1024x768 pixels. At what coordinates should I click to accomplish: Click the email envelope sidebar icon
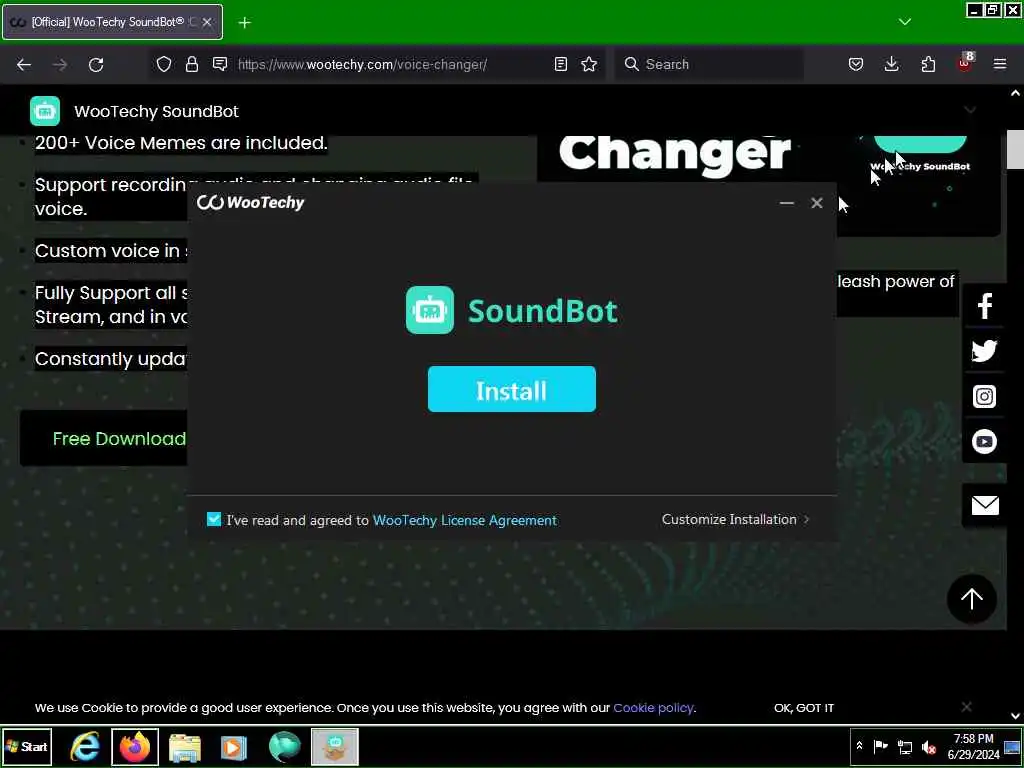tap(985, 505)
